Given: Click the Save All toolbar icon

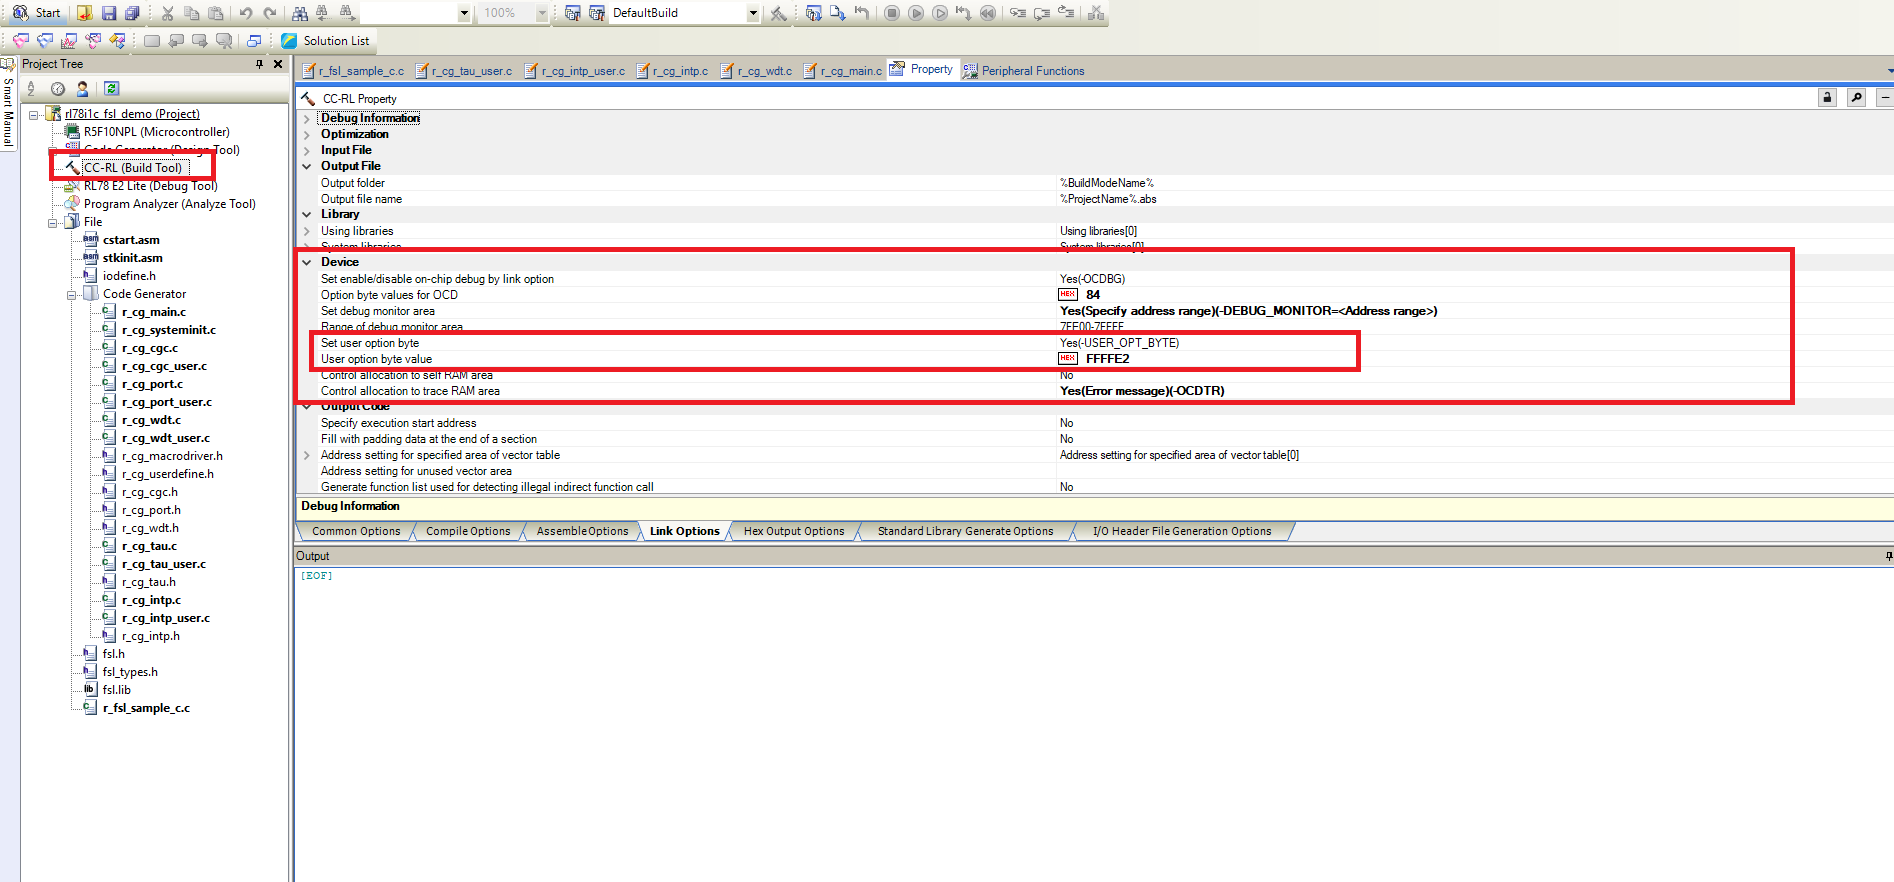Looking at the screenshot, I should 132,13.
